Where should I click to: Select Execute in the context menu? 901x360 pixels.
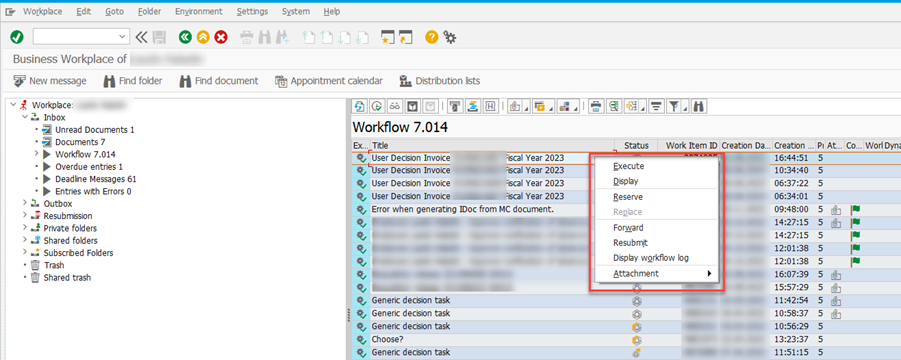(x=629, y=166)
